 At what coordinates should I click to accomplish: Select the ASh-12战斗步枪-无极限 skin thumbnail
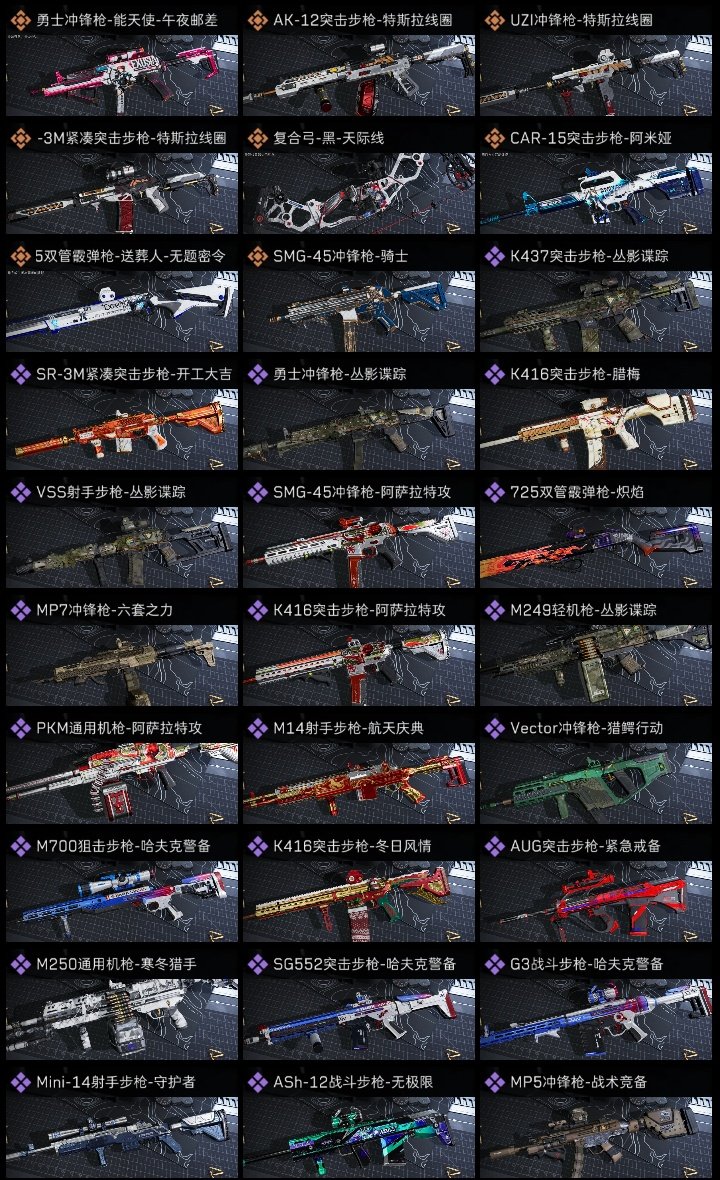tap(359, 1136)
